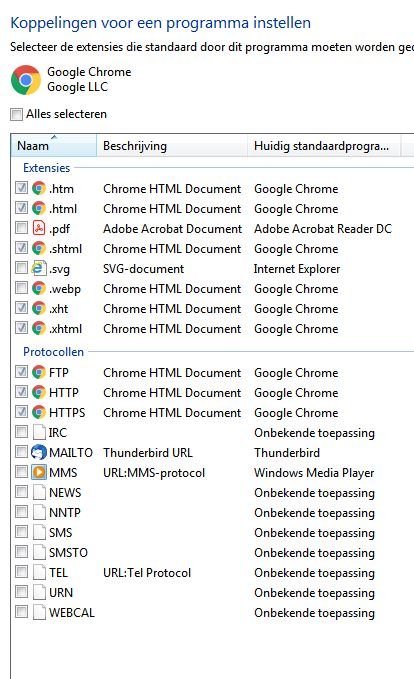Click the blank file icon beside IRC
This screenshot has height=679, width=414.
(x=39, y=432)
